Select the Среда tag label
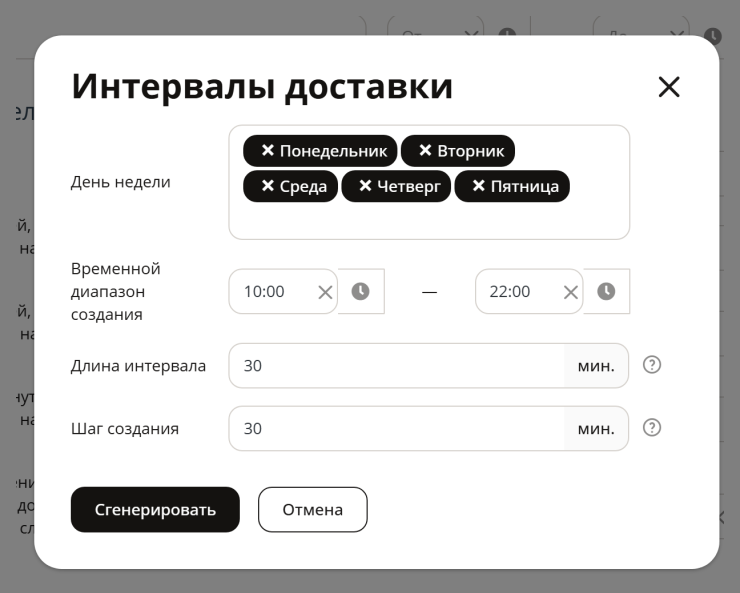The height and width of the screenshot is (593, 740). pos(303,186)
